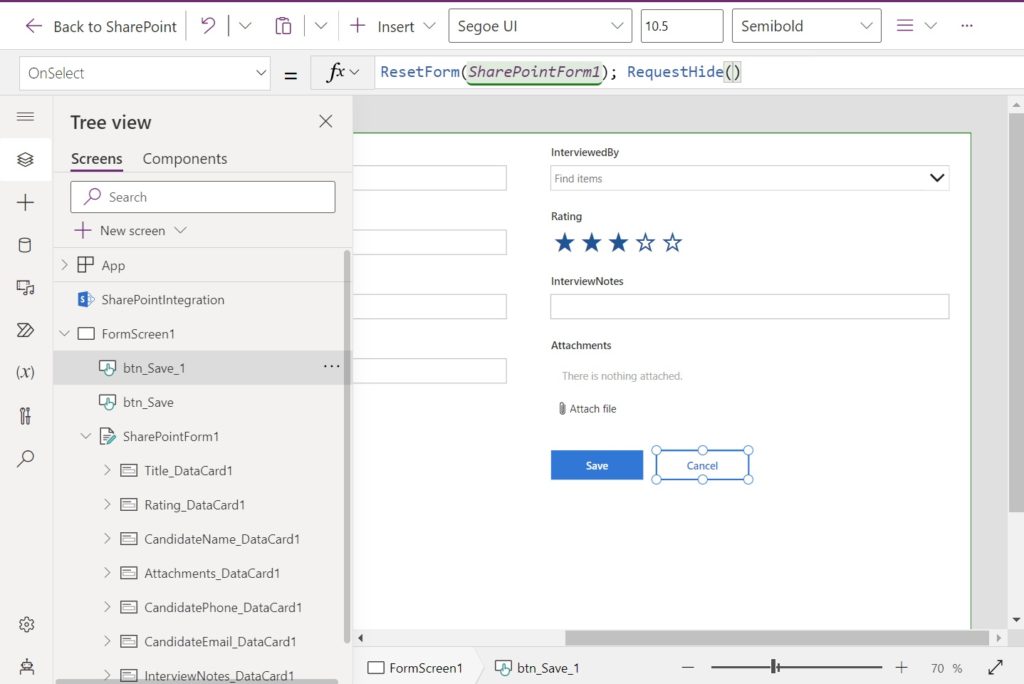Open the Variables (x) icon in the sidebar
1024x684 pixels.
tap(25, 372)
